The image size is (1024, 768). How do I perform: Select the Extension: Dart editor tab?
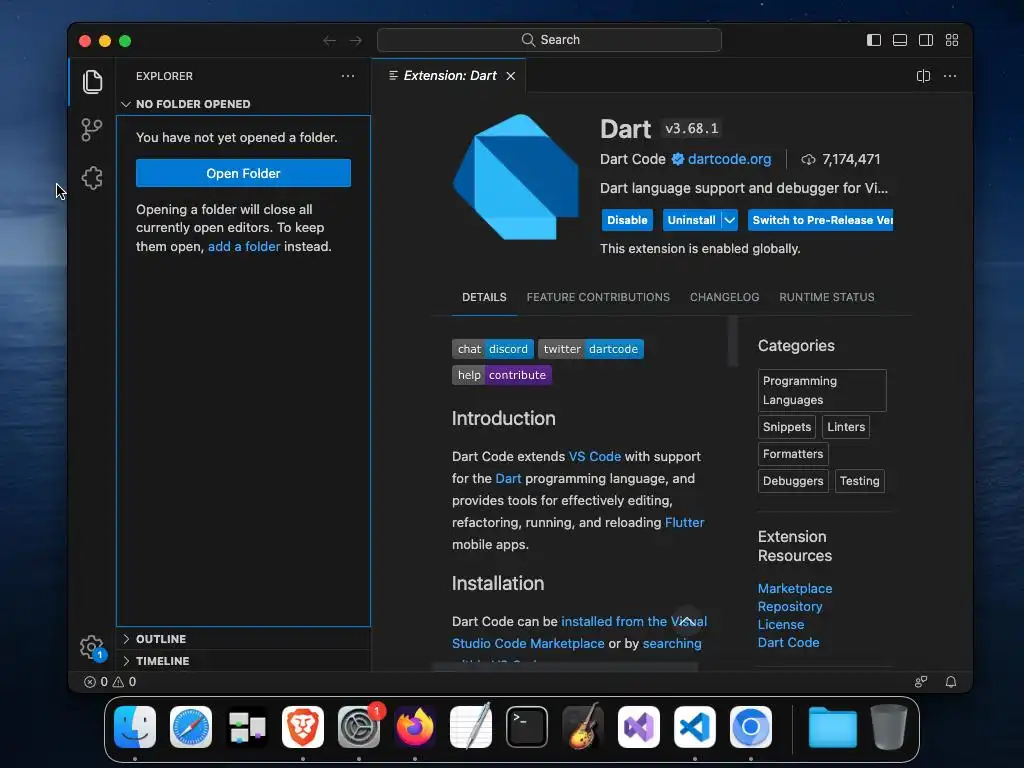coord(449,76)
